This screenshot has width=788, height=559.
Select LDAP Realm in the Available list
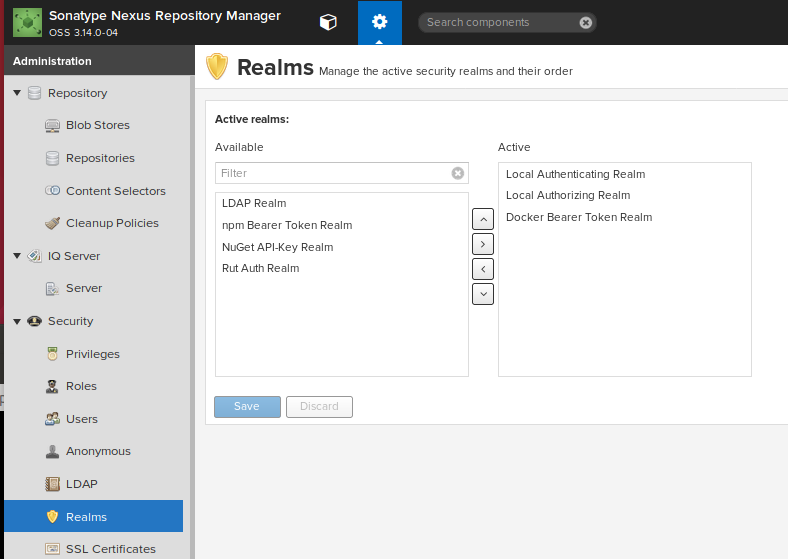[x=342, y=203]
